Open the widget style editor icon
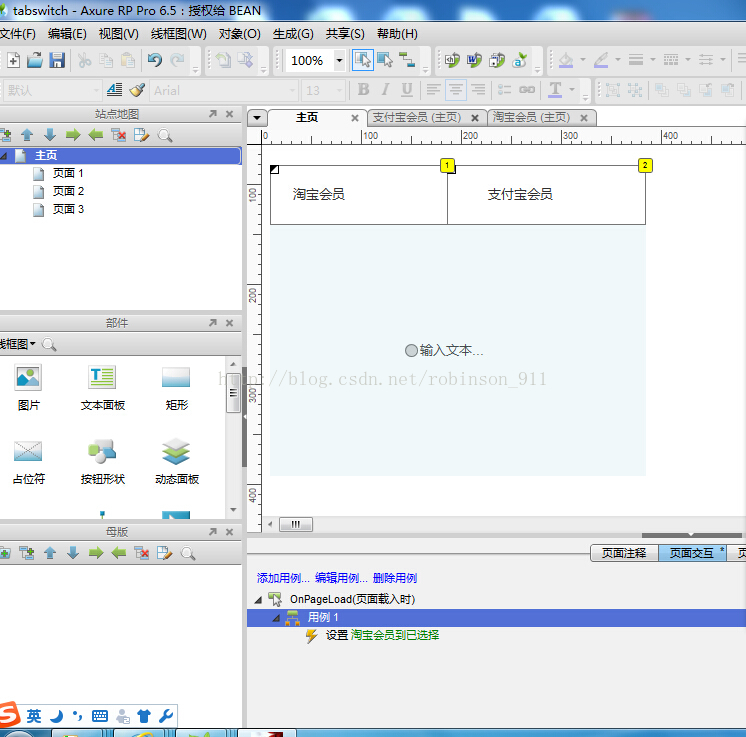This screenshot has height=737, width=746. coord(114,89)
